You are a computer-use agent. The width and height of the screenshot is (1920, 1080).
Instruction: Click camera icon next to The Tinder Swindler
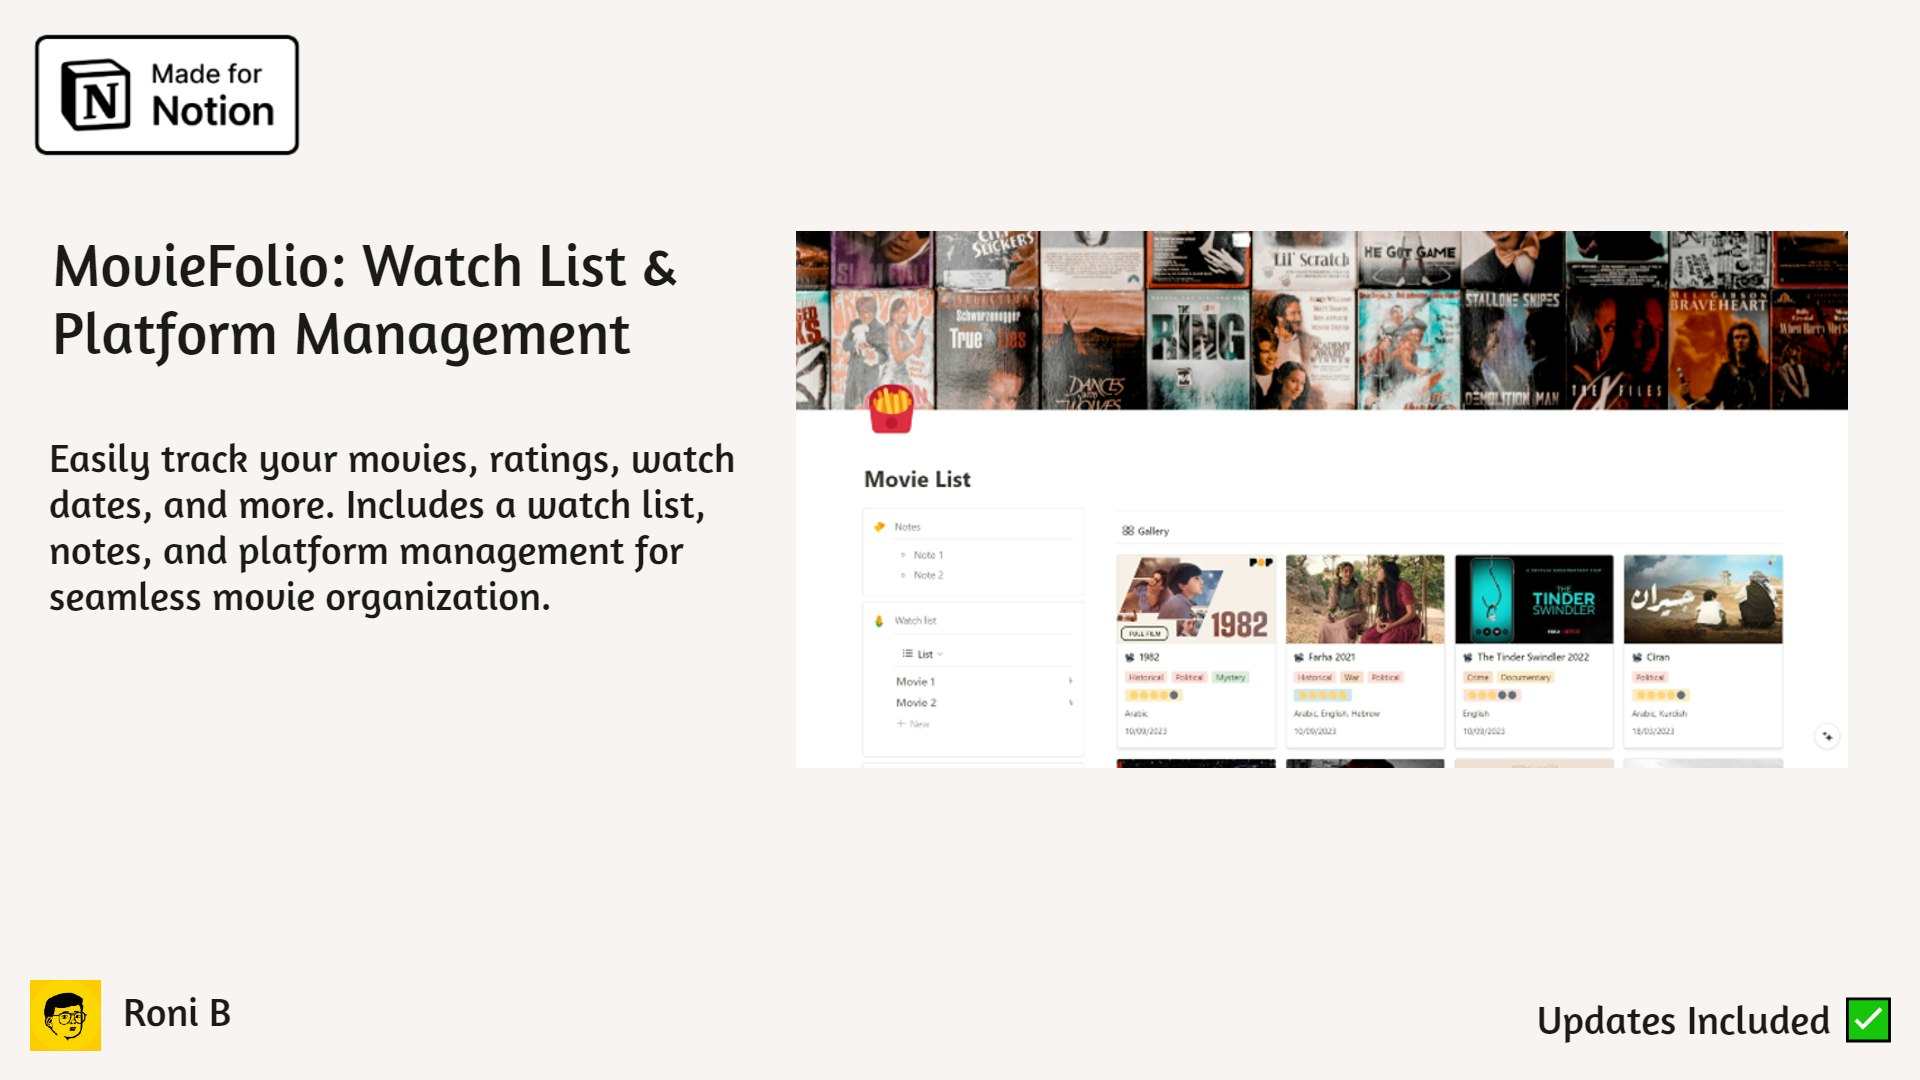click(x=1468, y=657)
